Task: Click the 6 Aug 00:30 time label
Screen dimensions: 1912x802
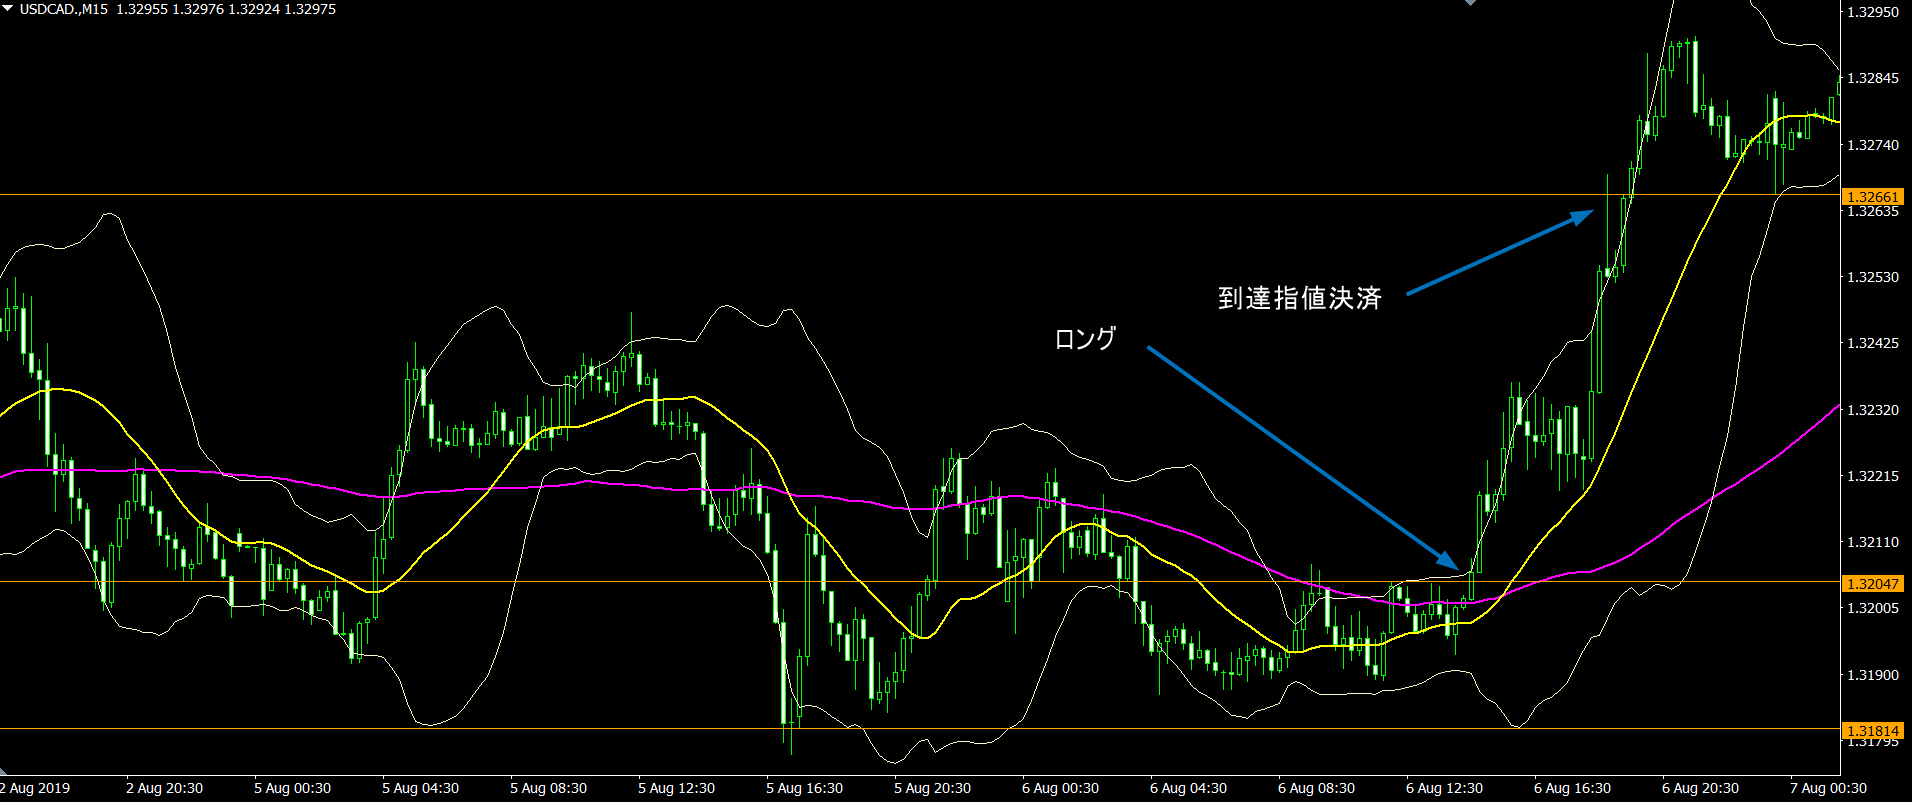Action: 1060,788
